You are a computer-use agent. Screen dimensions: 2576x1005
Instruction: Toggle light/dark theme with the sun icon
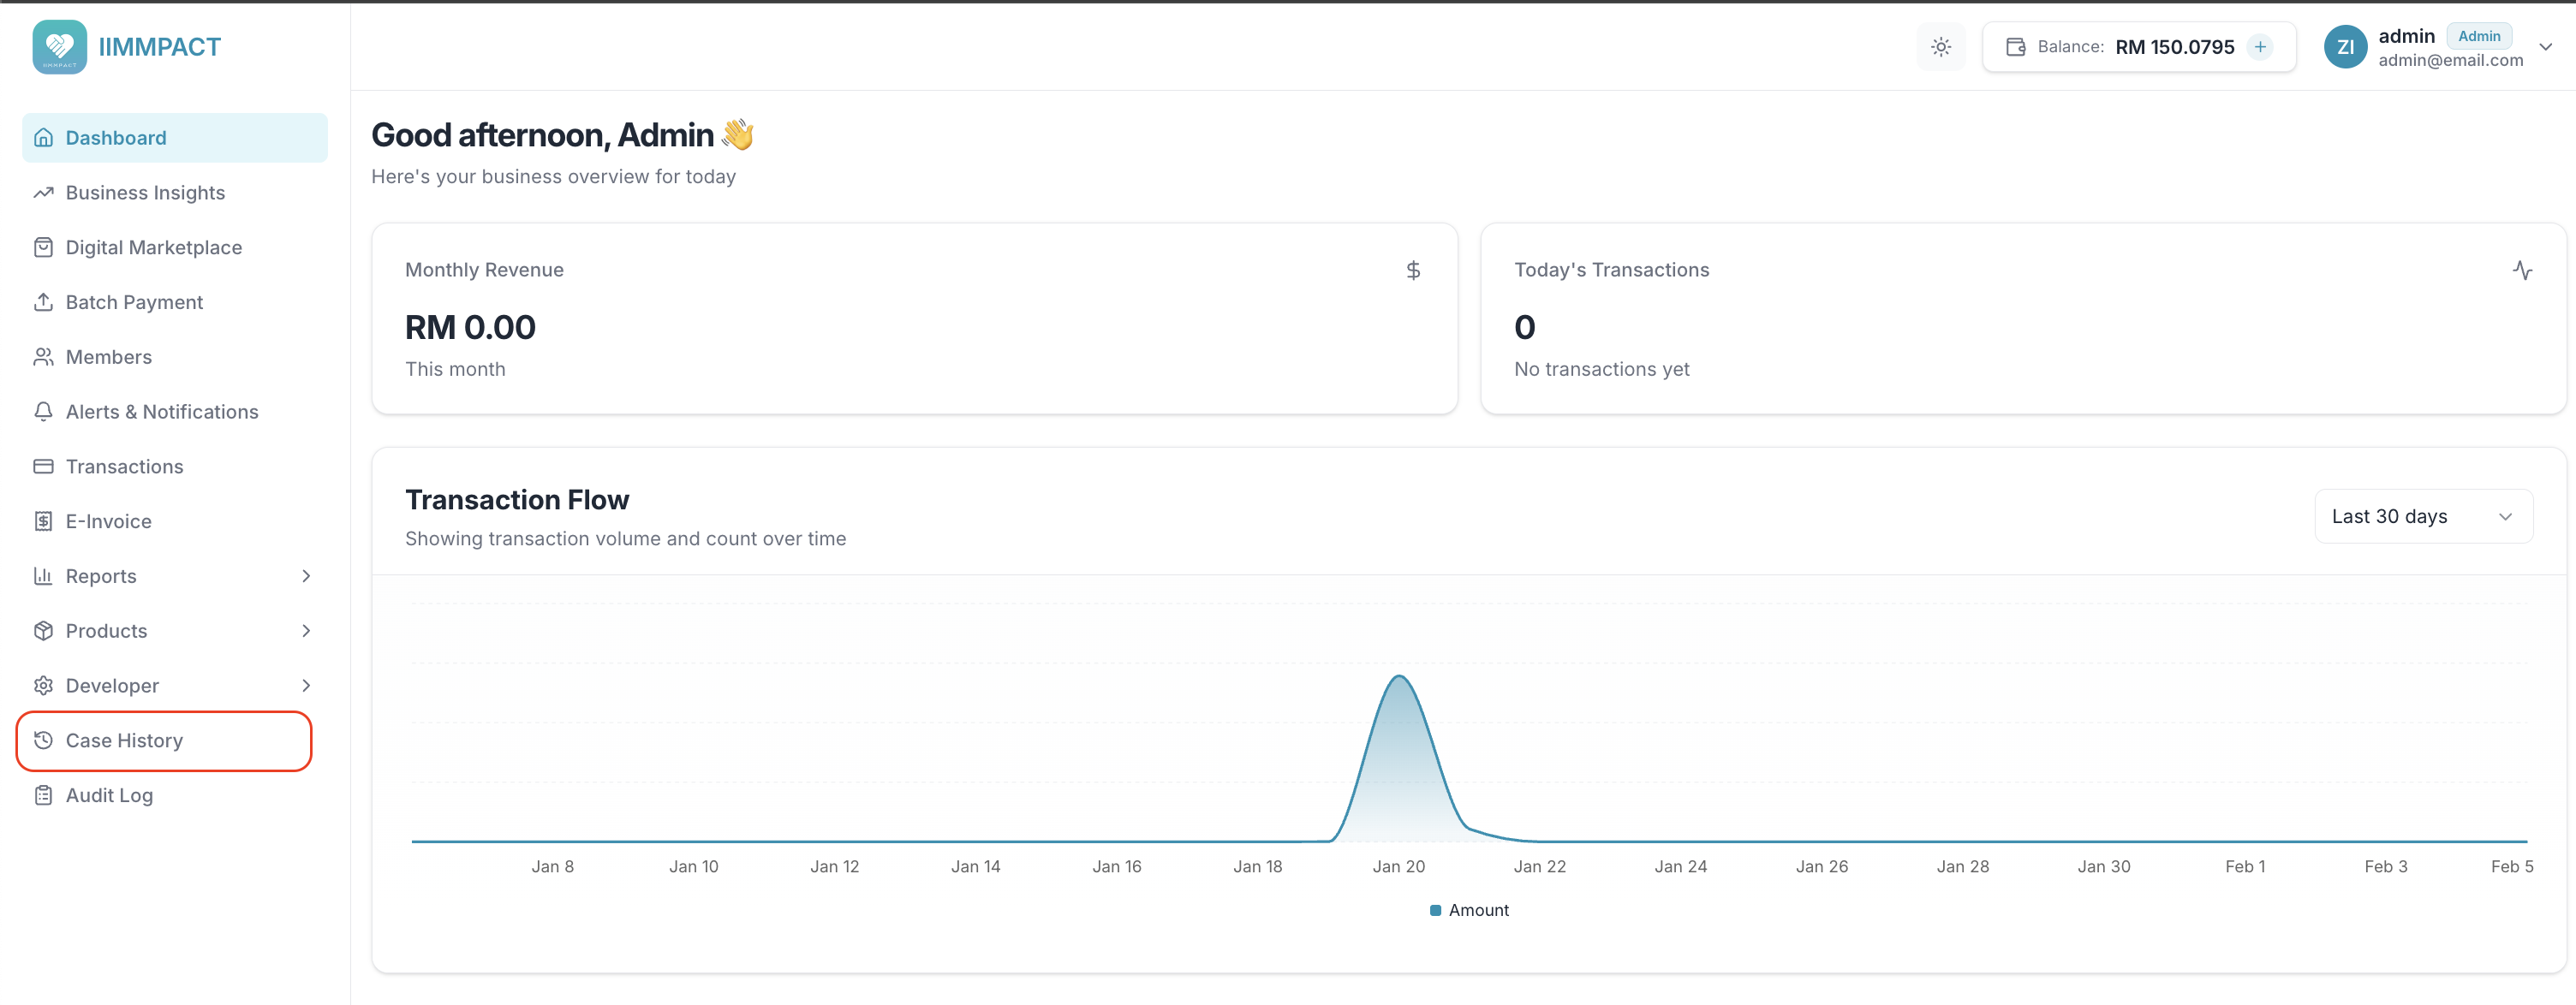(x=1940, y=46)
